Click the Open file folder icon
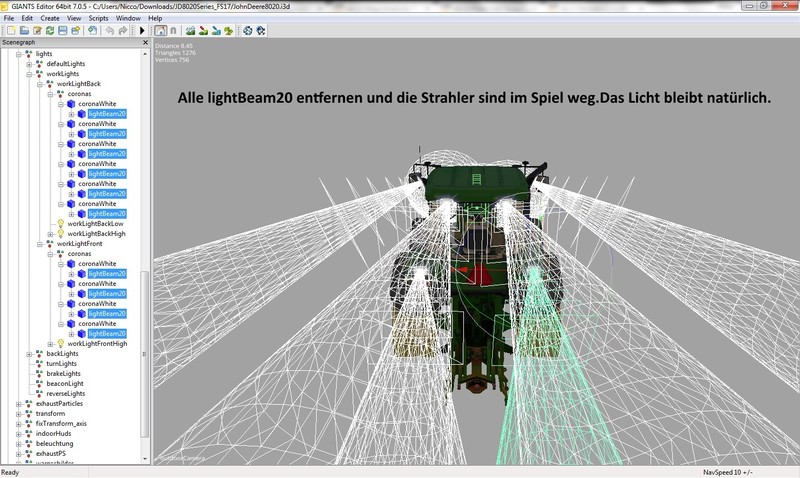The width and height of the screenshot is (800, 478). click(22, 31)
